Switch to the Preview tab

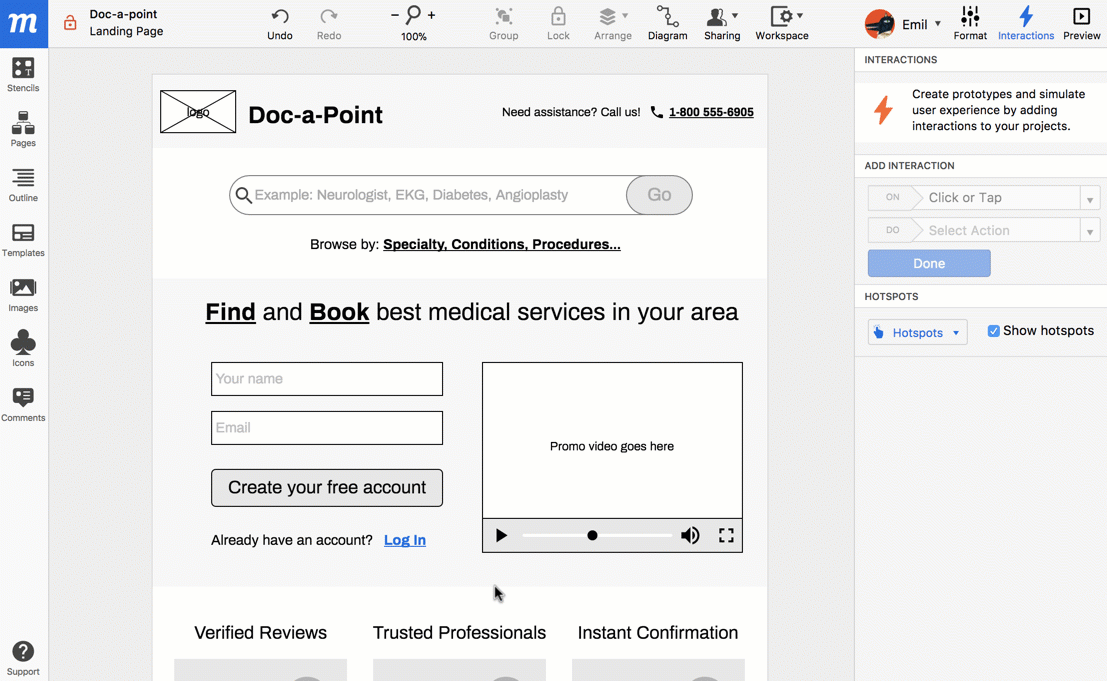(x=1081, y=23)
